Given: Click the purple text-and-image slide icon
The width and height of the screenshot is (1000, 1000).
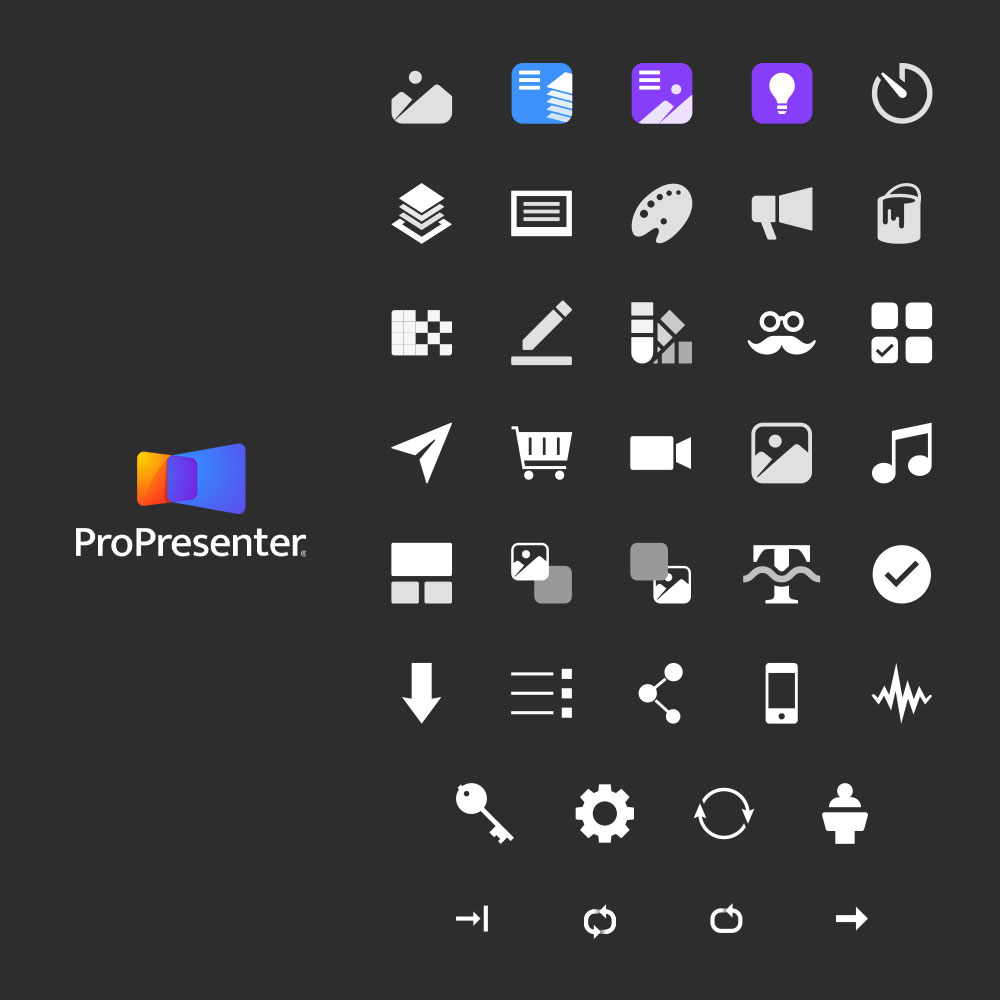Looking at the screenshot, I should point(662,93).
